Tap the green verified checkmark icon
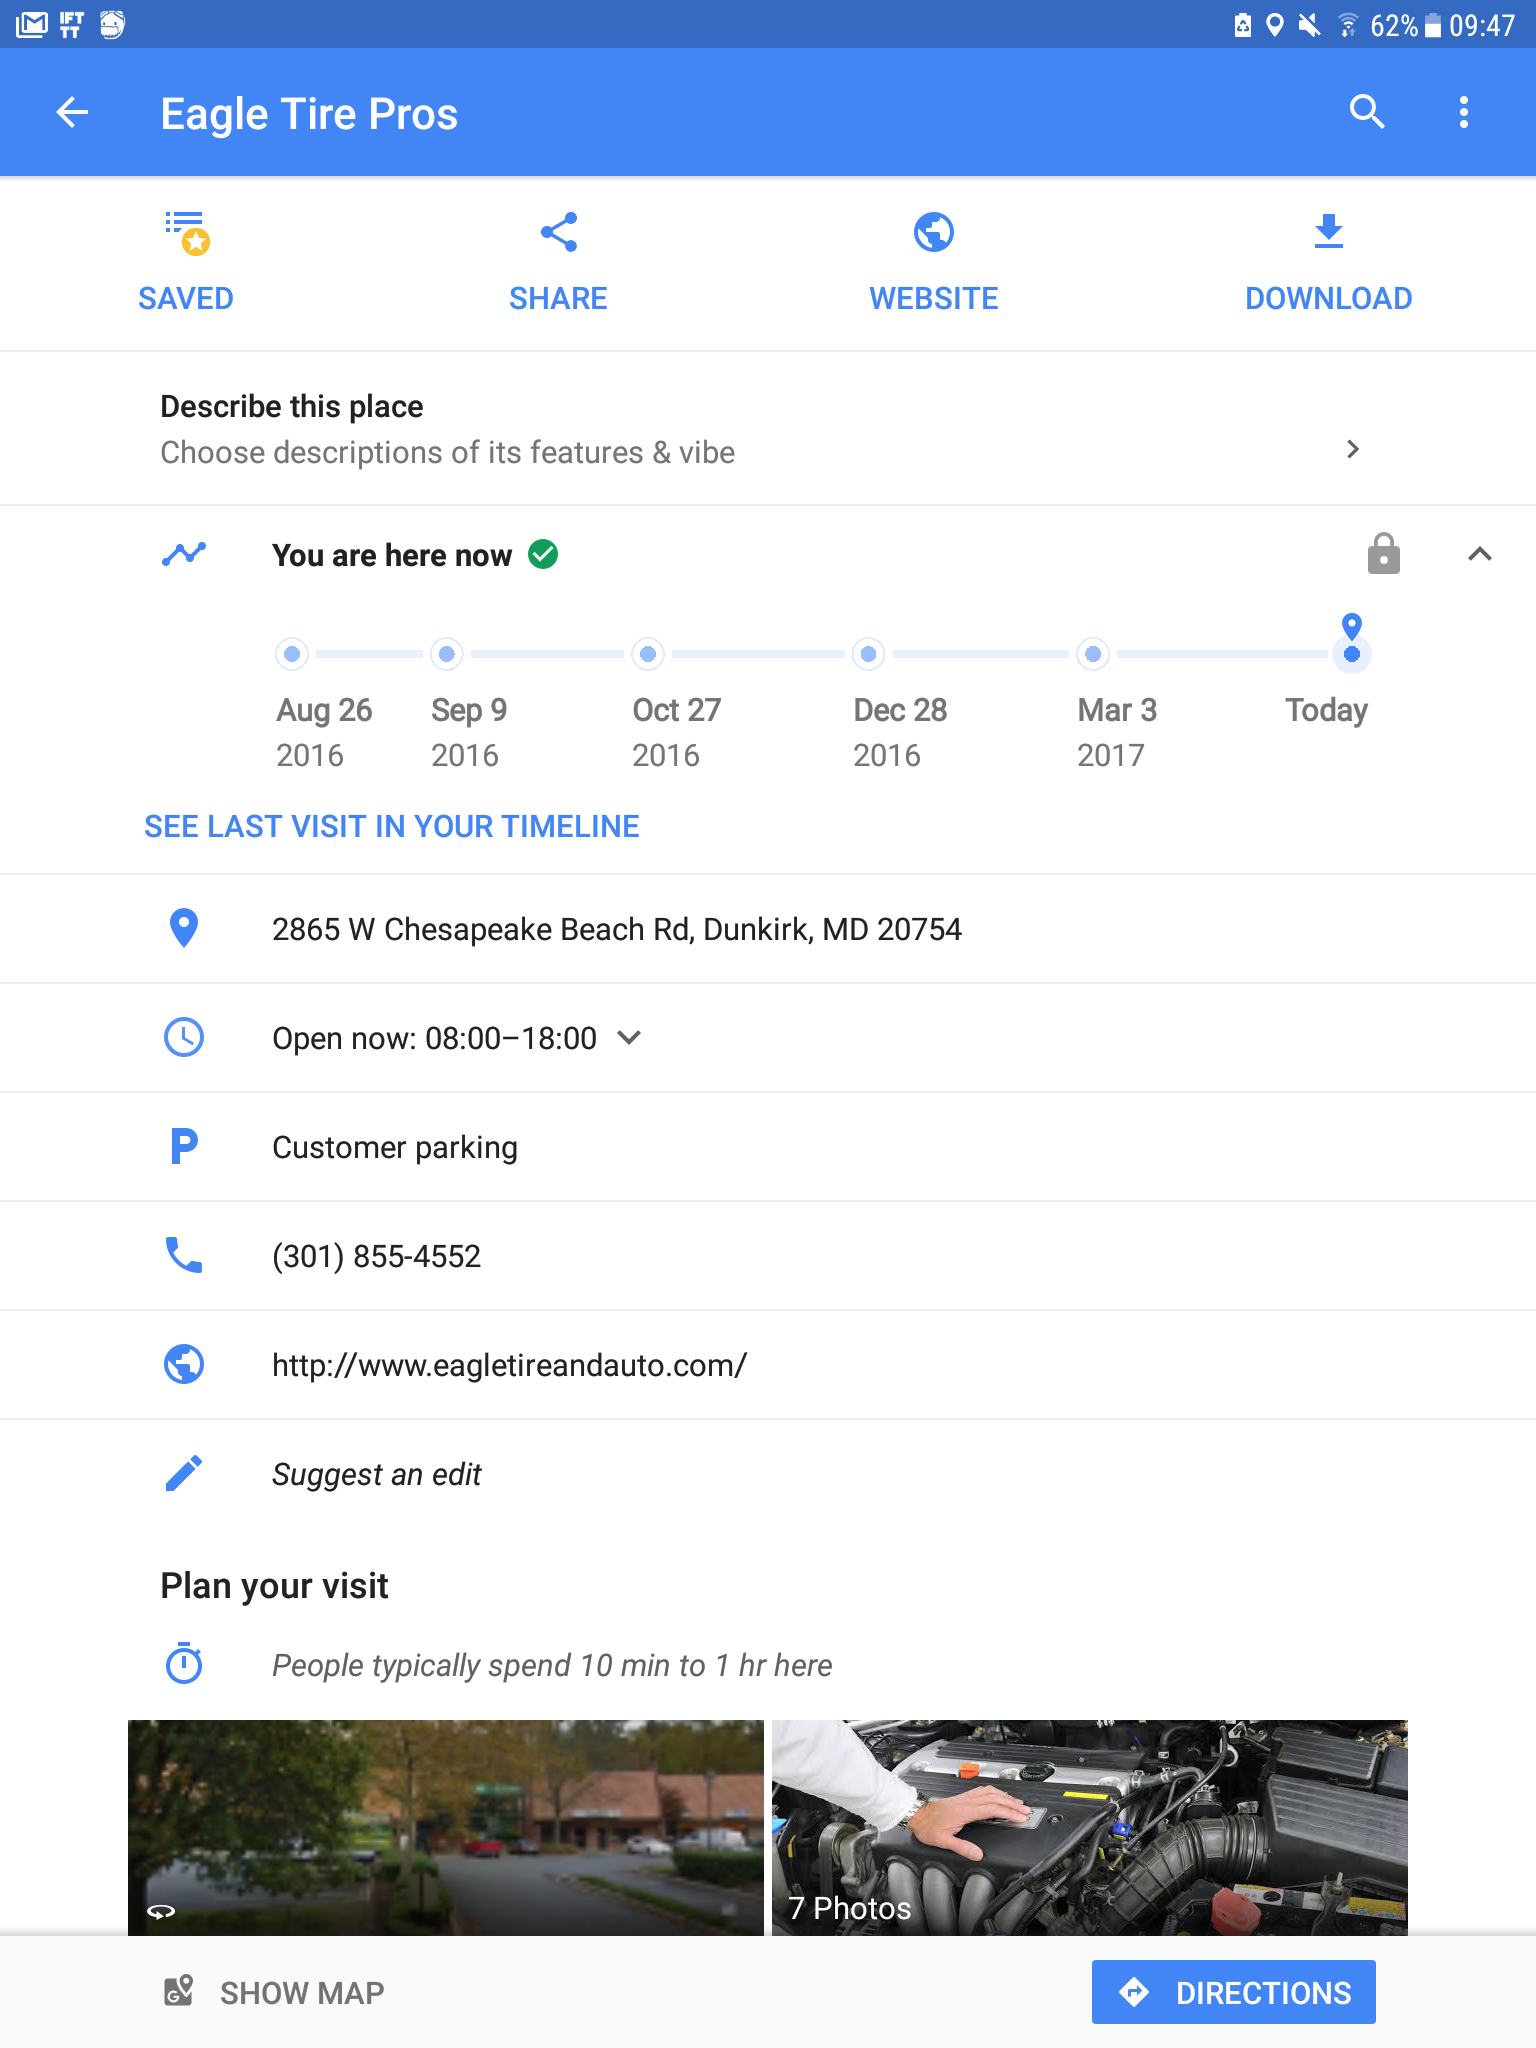Viewport: 1536px width, 2048px height. pos(543,554)
